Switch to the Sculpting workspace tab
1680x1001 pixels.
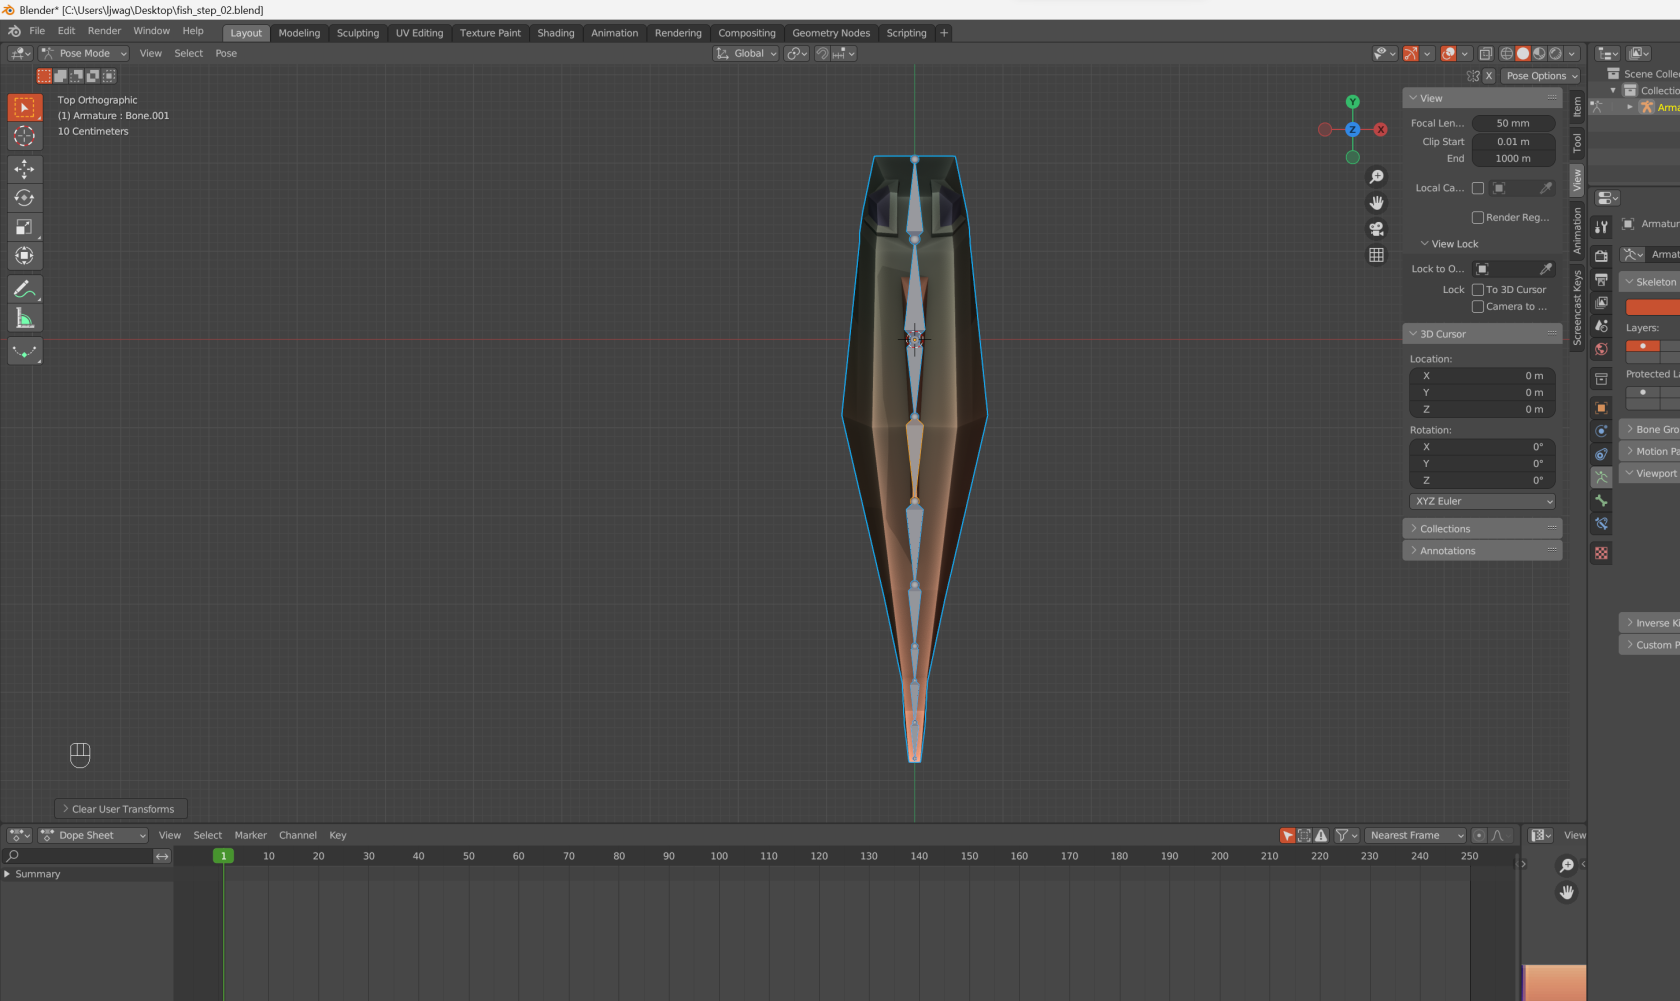click(x=358, y=33)
